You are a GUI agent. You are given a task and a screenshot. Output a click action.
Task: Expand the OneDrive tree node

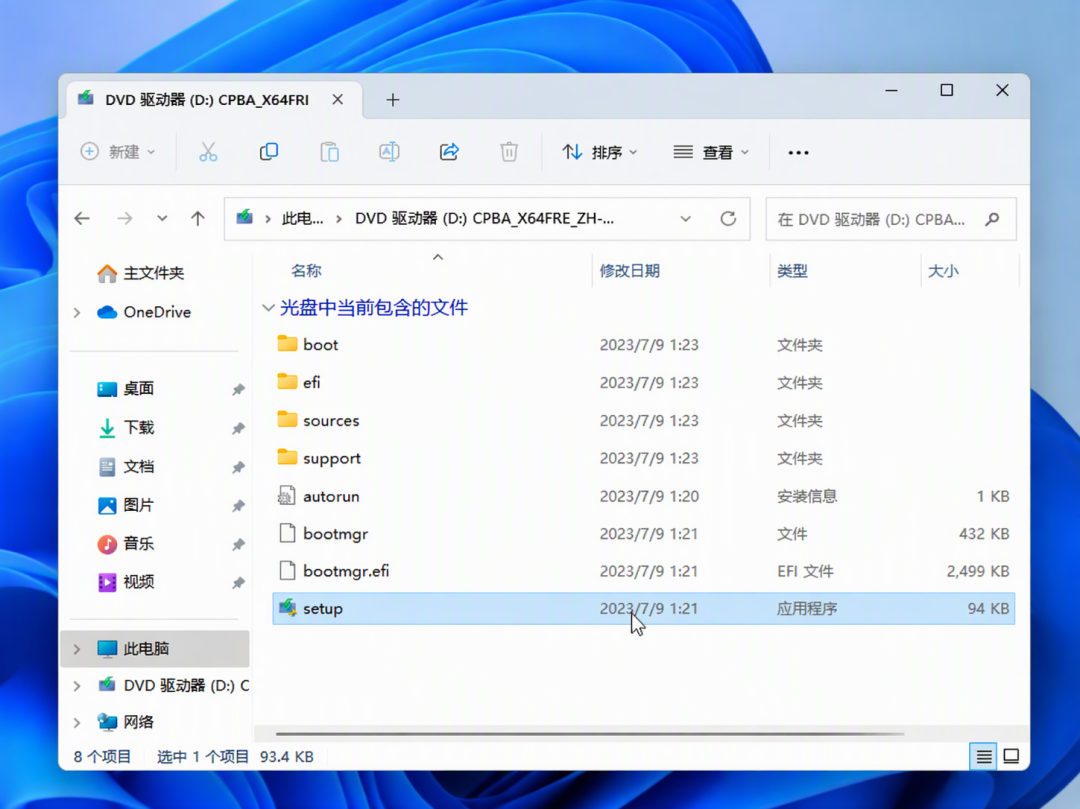[x=77, y=313]
